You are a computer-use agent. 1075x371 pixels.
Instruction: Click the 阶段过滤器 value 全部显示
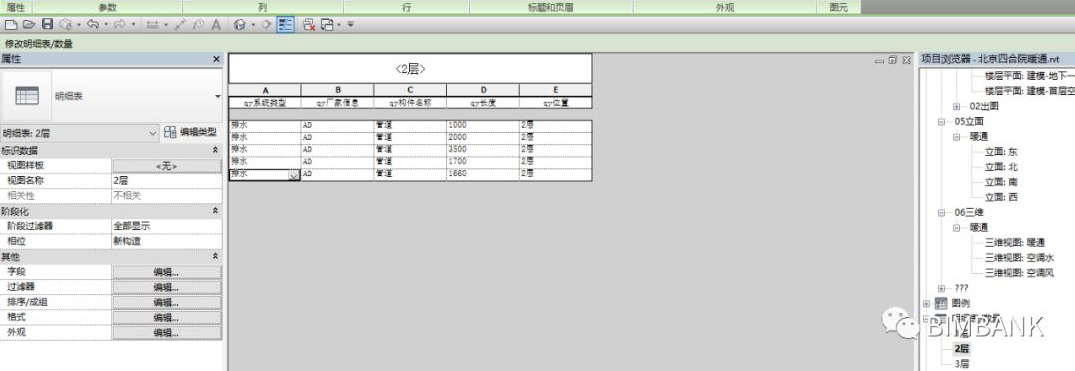[x=167, y=226]
